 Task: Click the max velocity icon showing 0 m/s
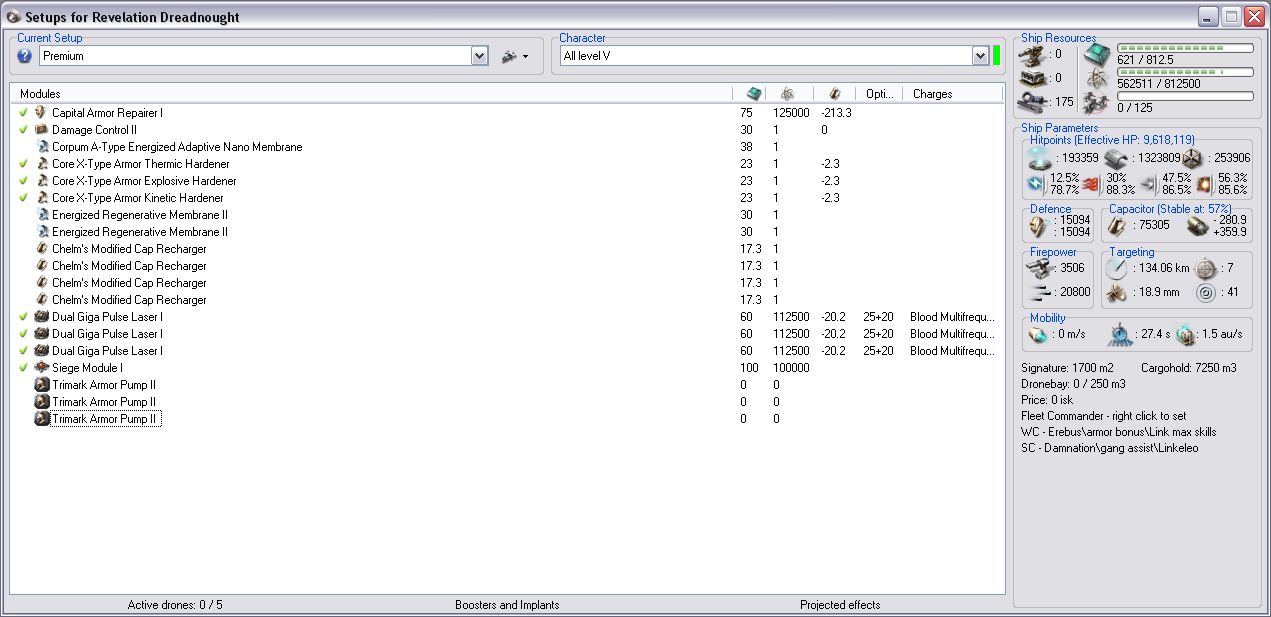click(1037, 335)
